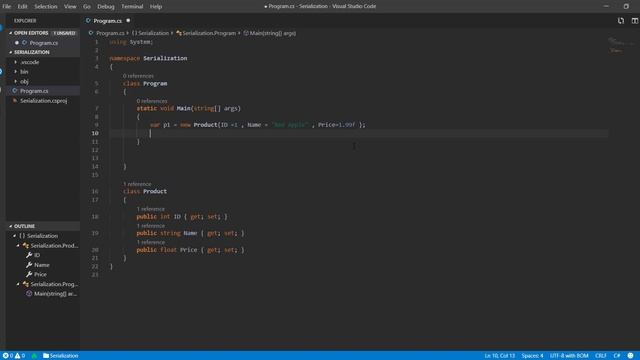Click '1 reference' above Name property

pyautogui.click(x=151, y=226)
